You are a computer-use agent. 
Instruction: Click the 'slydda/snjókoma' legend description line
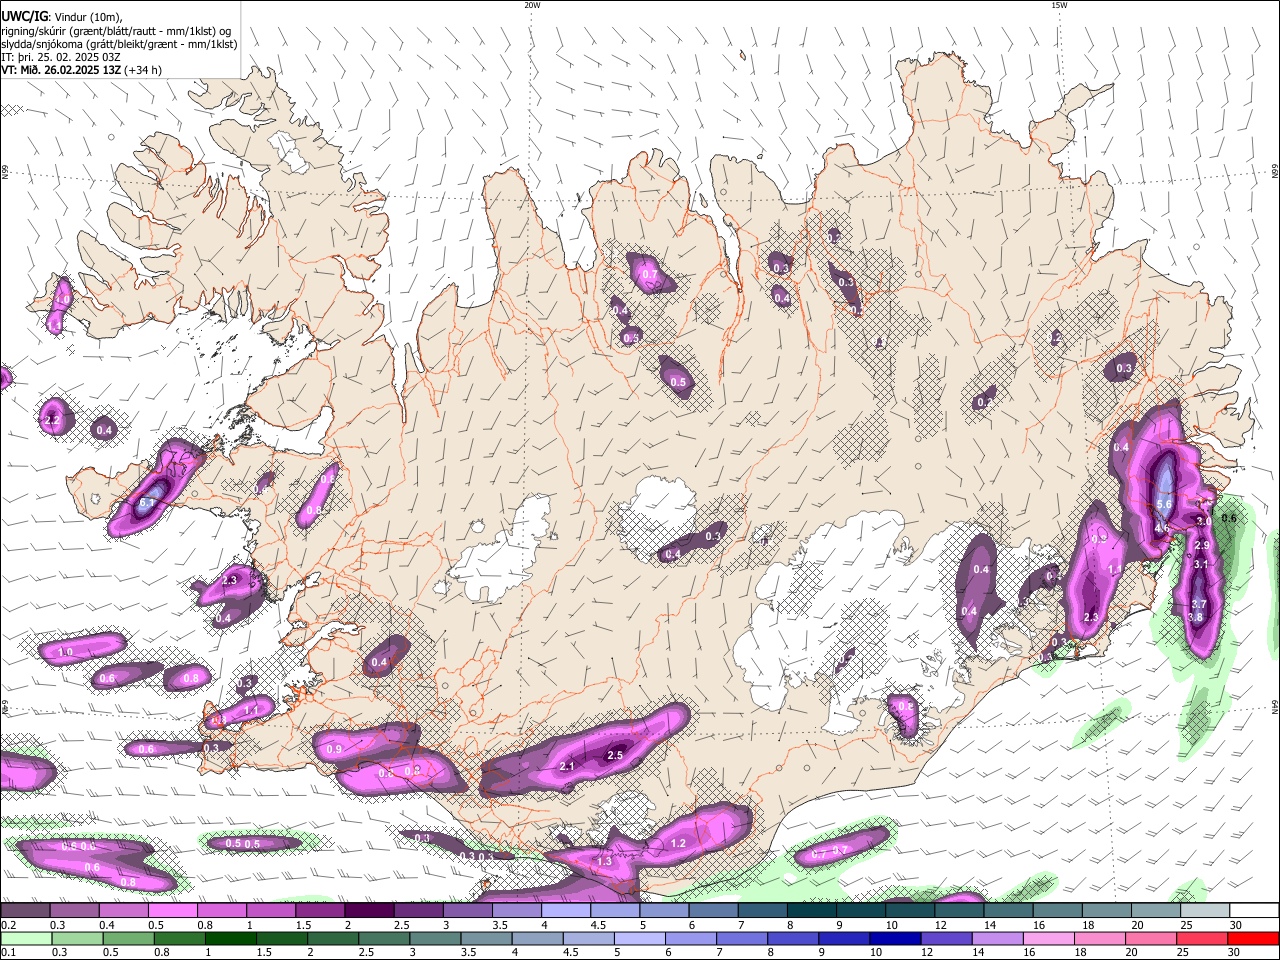(119, 44)
